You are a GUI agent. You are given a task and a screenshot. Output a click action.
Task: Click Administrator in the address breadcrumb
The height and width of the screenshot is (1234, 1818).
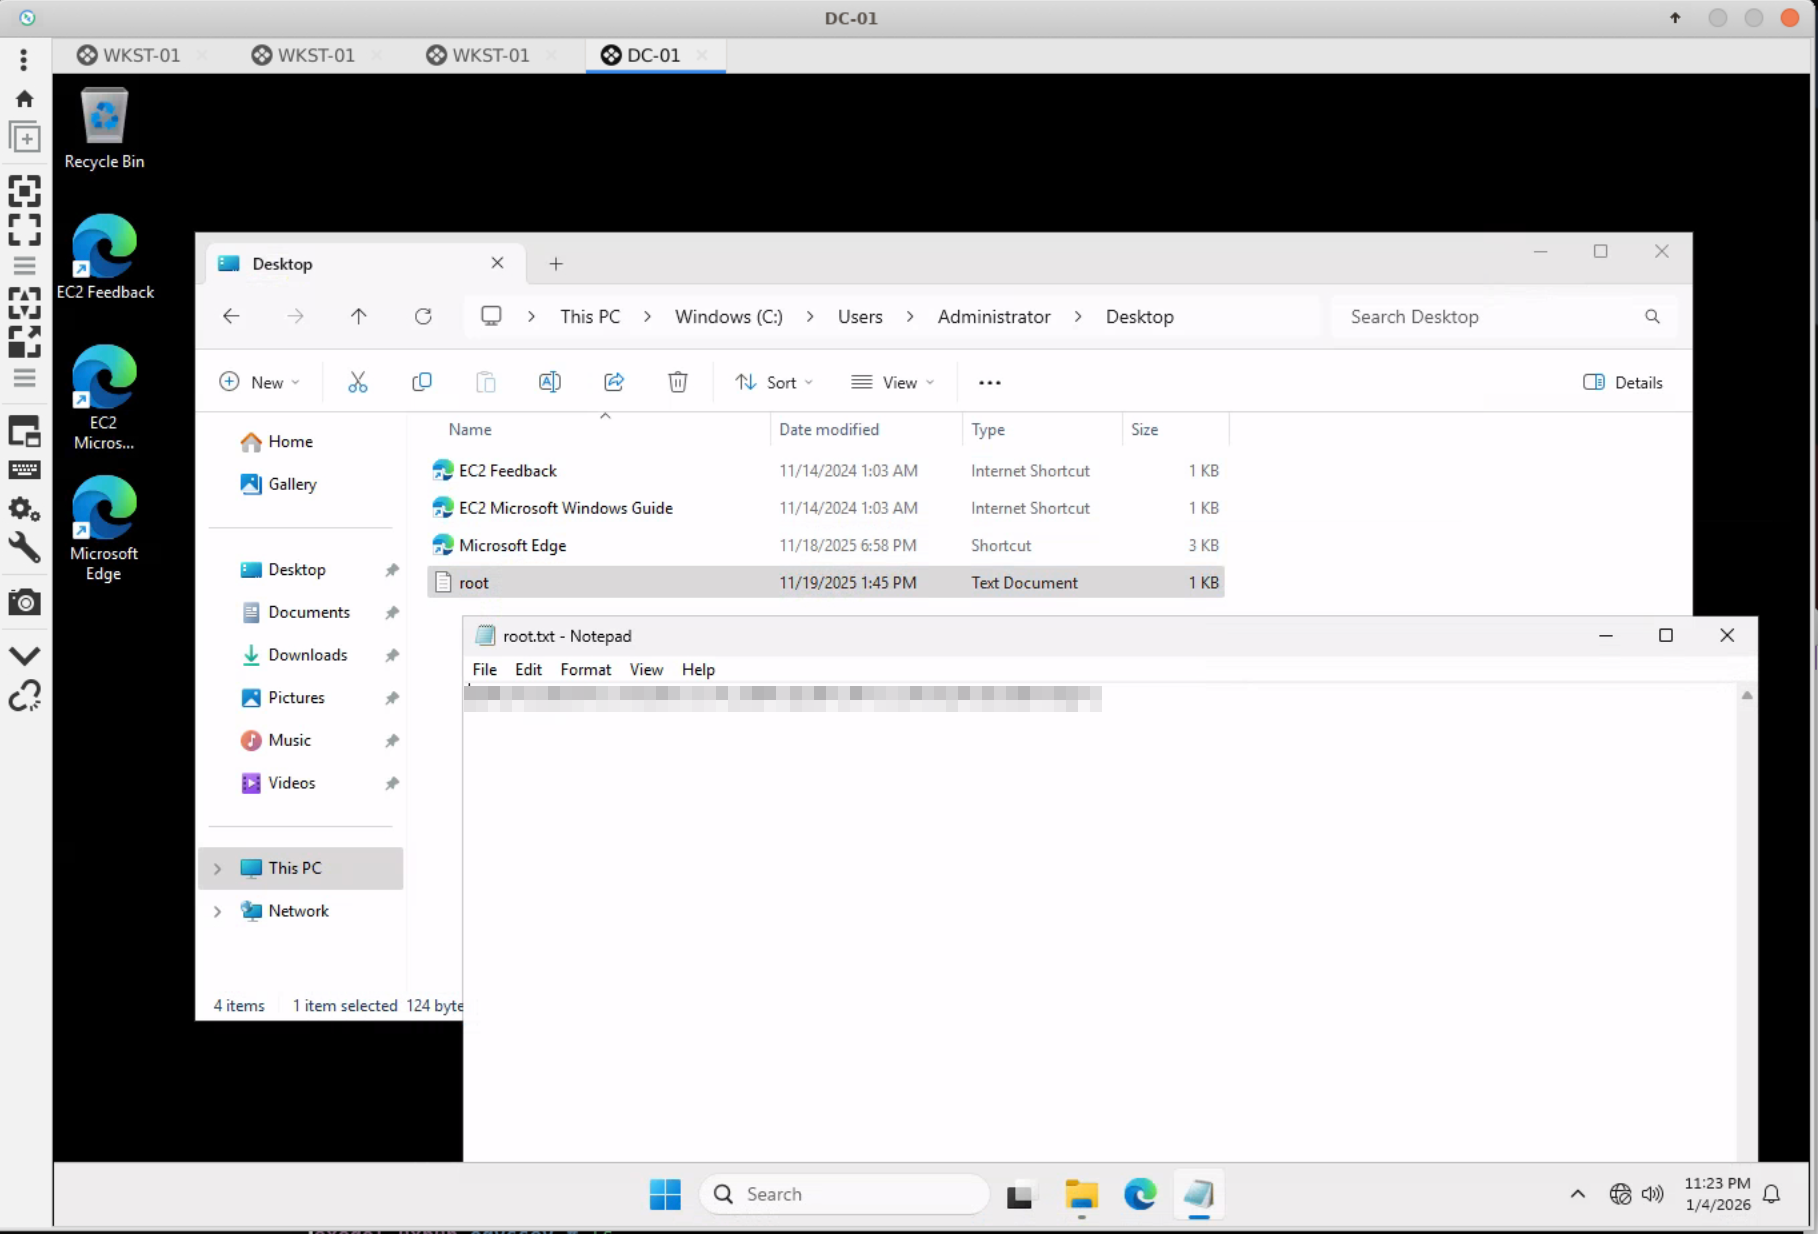pos(993,317)
